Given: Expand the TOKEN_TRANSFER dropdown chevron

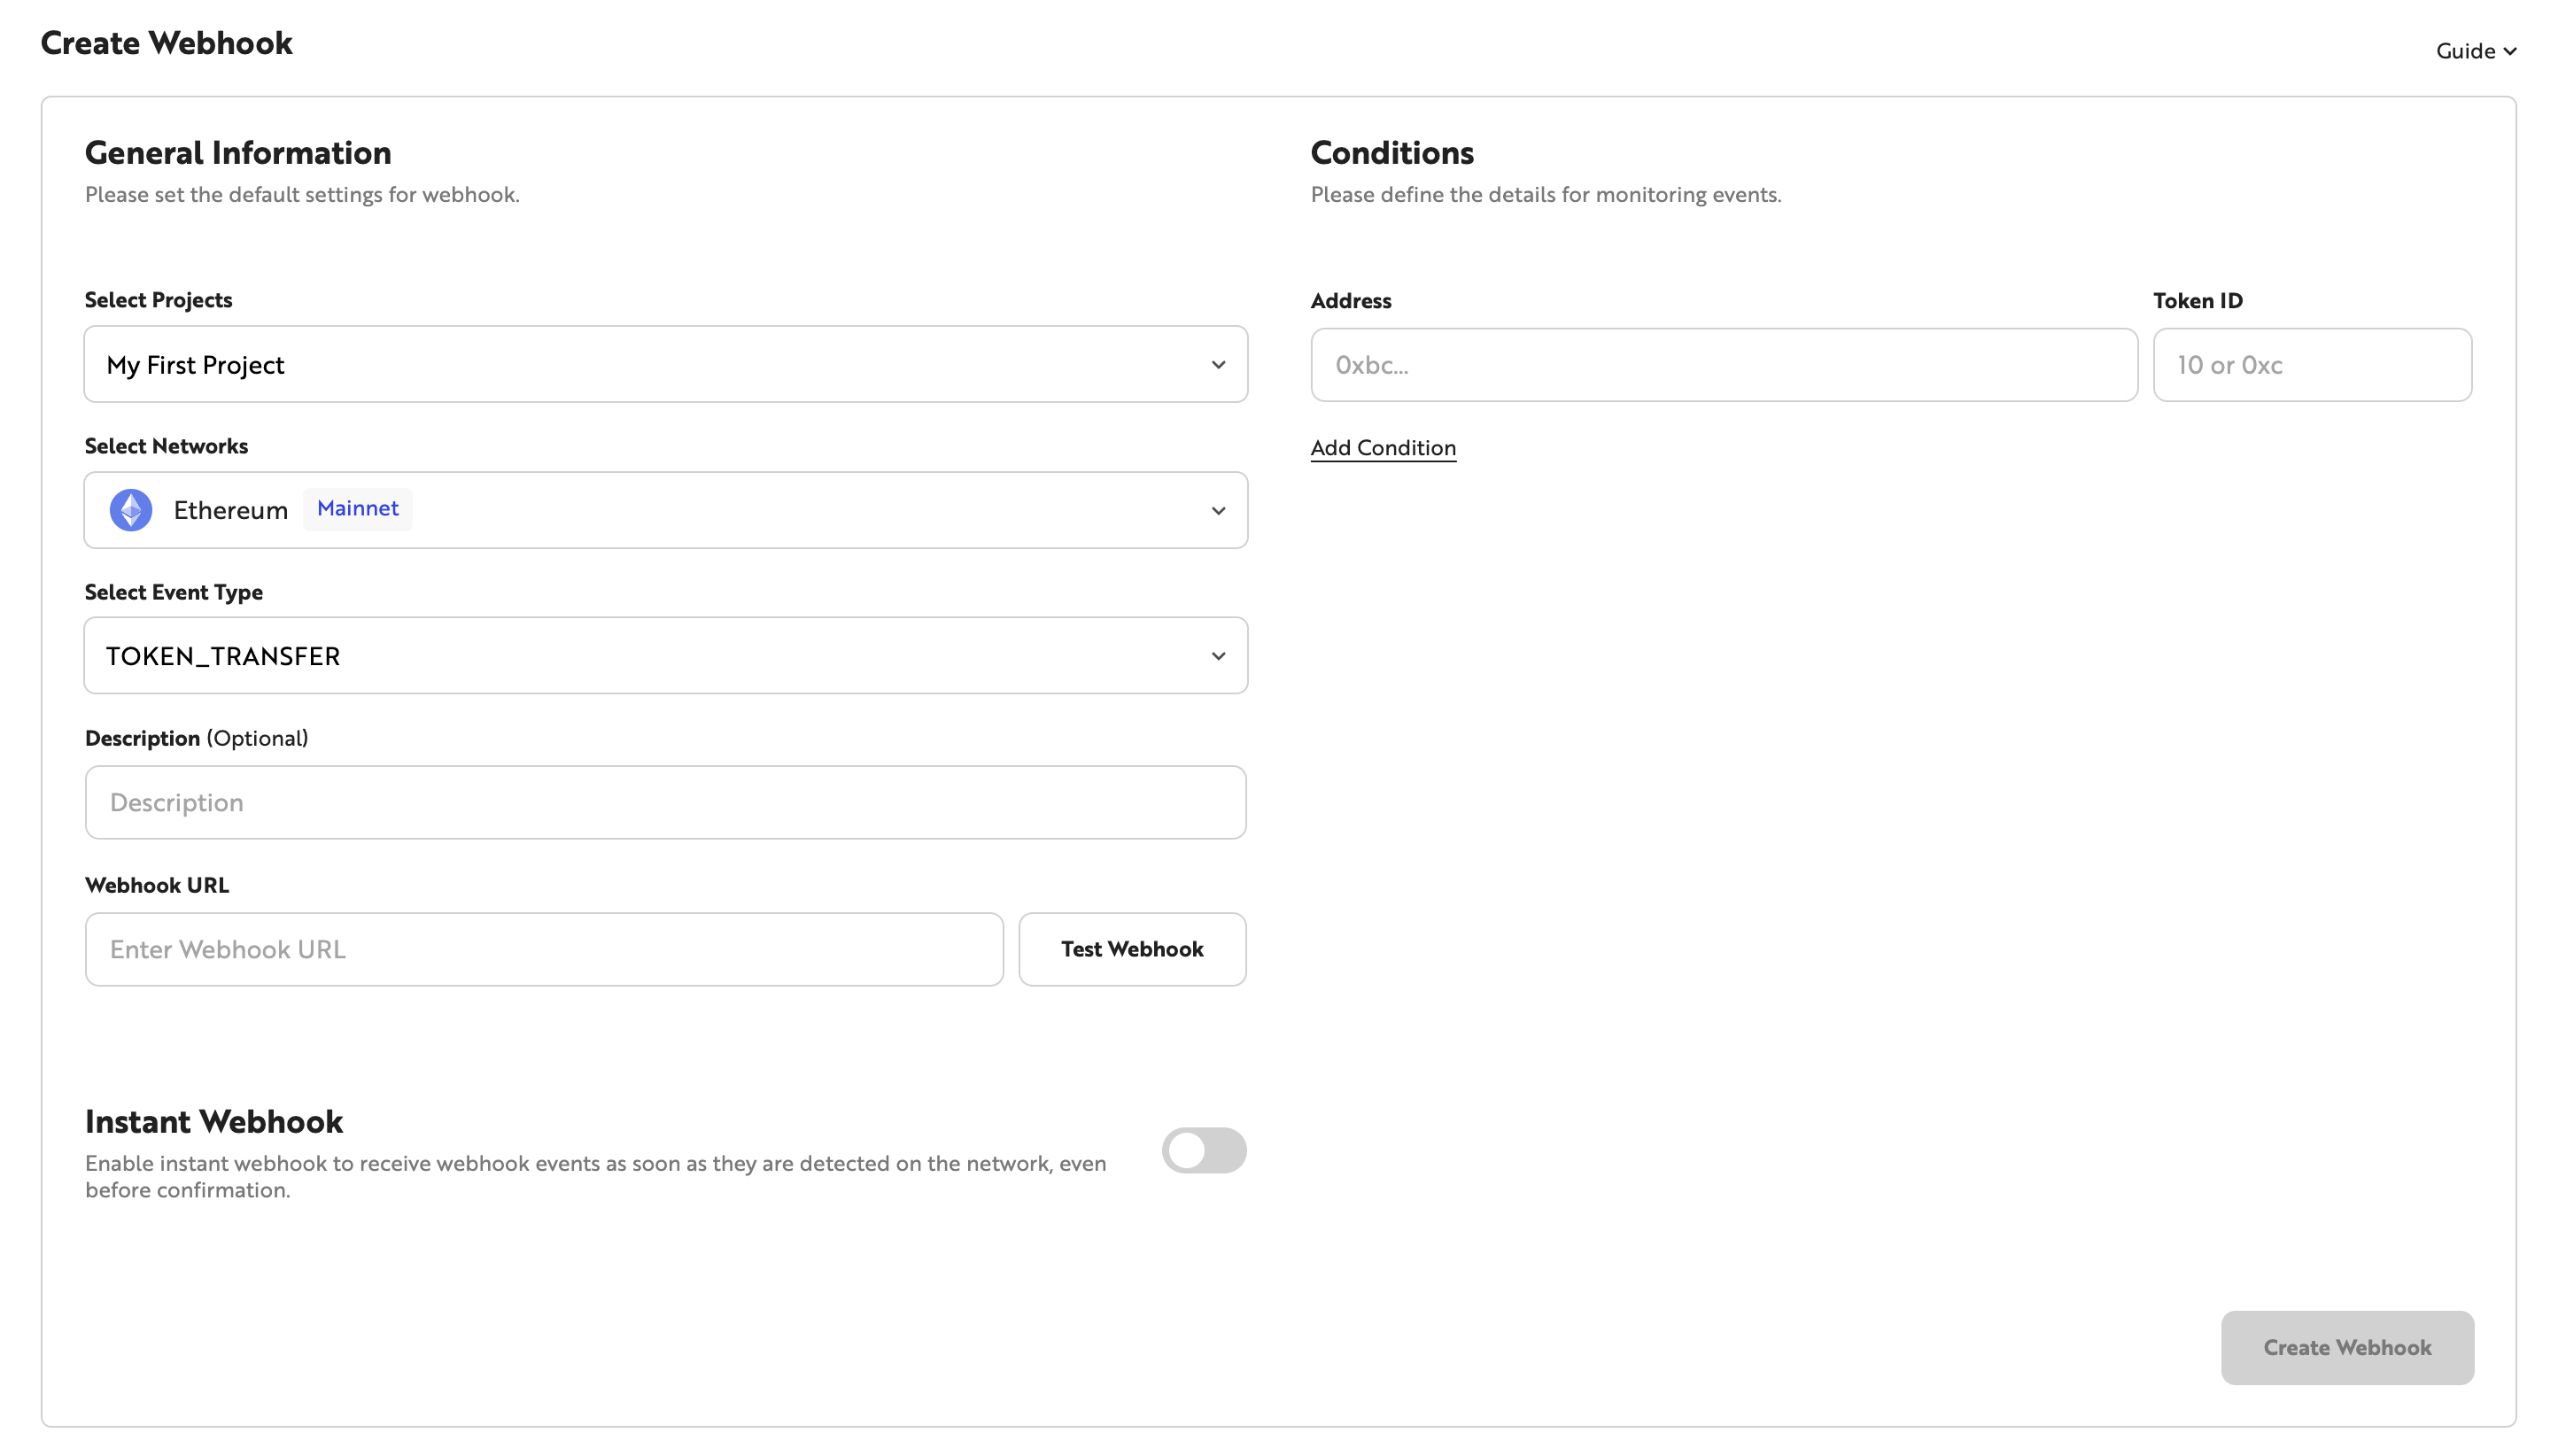Looking at the screenshot, I should pyautogui.click(x=1219, y=655).
